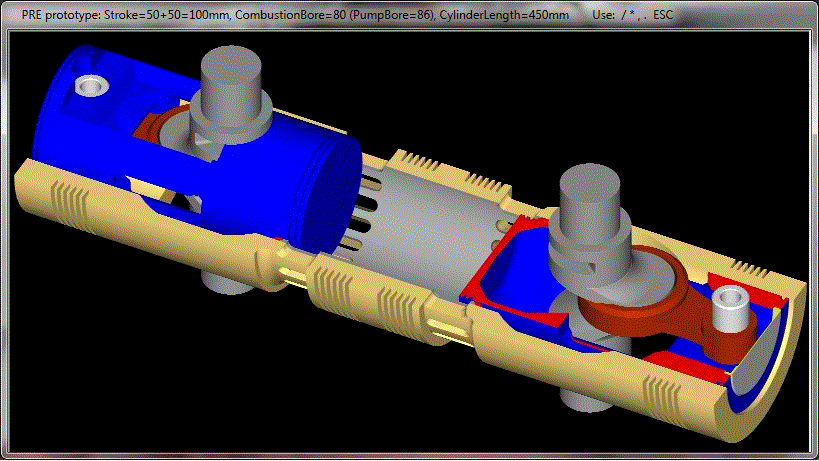Click the "CylinderLength=450mm" text in title bar

click(x=504, y=15)
